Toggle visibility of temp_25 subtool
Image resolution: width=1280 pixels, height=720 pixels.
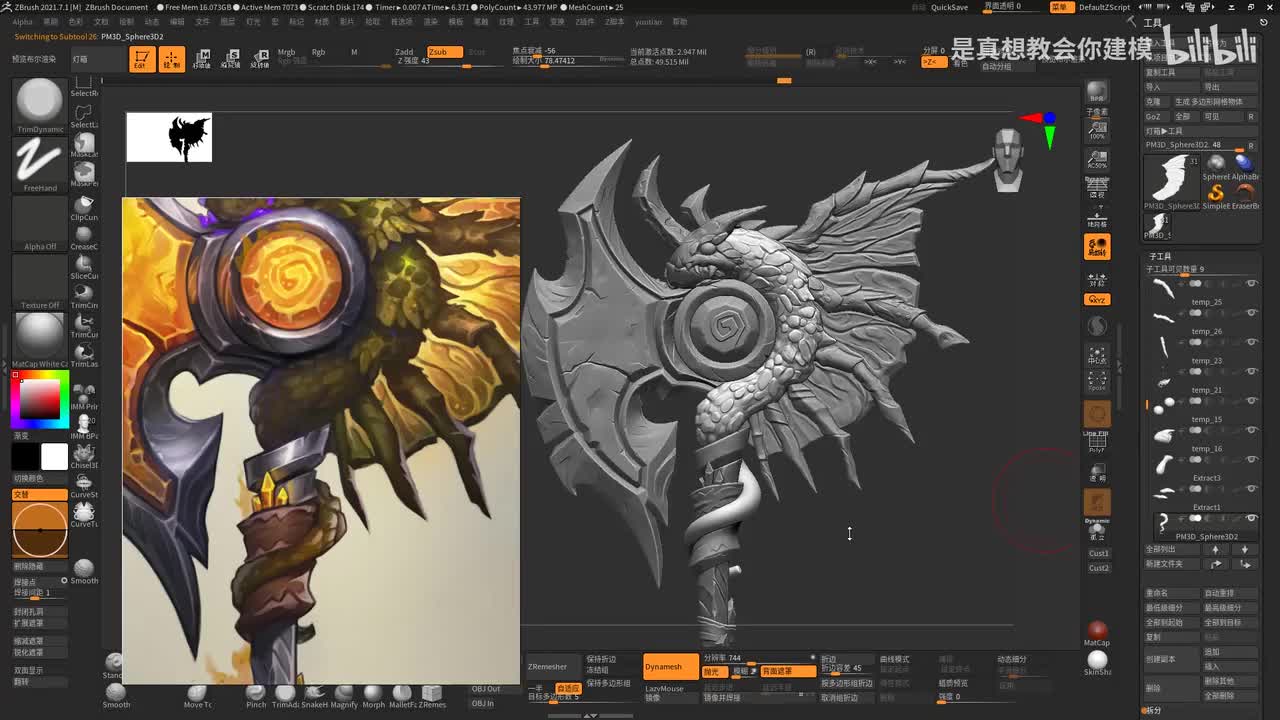(1251, 285)
